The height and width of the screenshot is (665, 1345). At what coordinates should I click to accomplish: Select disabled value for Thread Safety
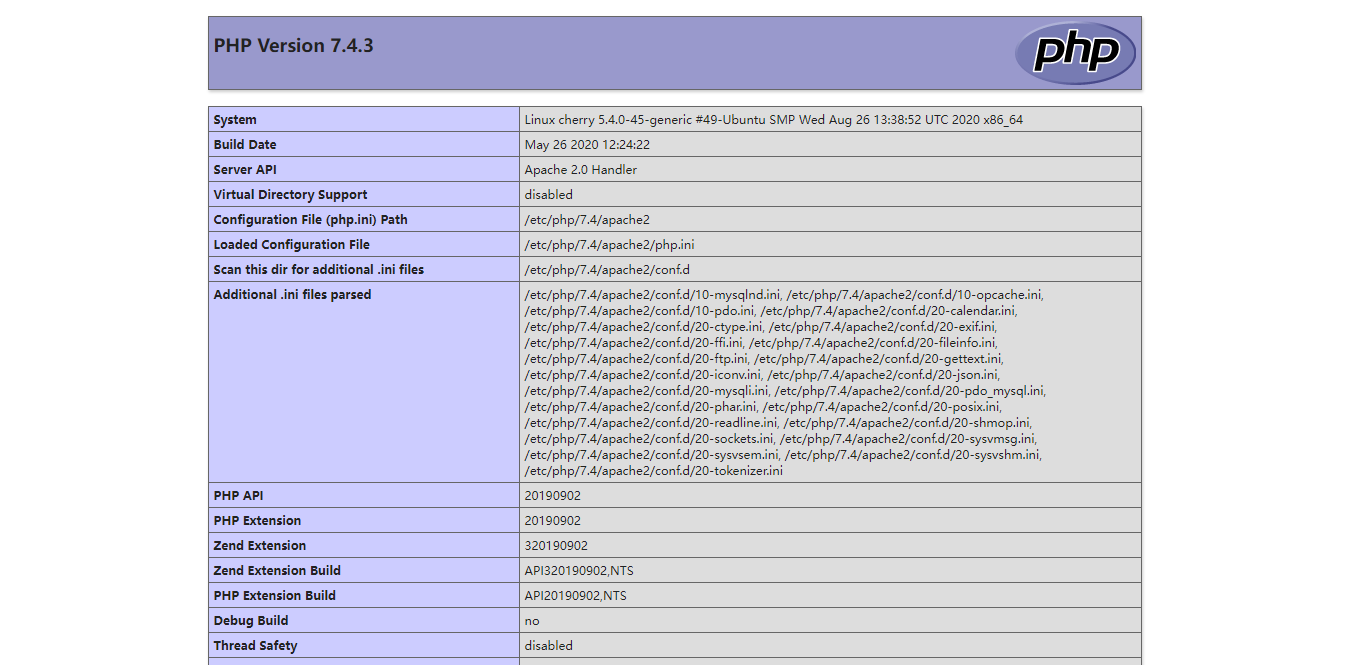[x=549, y=646]
